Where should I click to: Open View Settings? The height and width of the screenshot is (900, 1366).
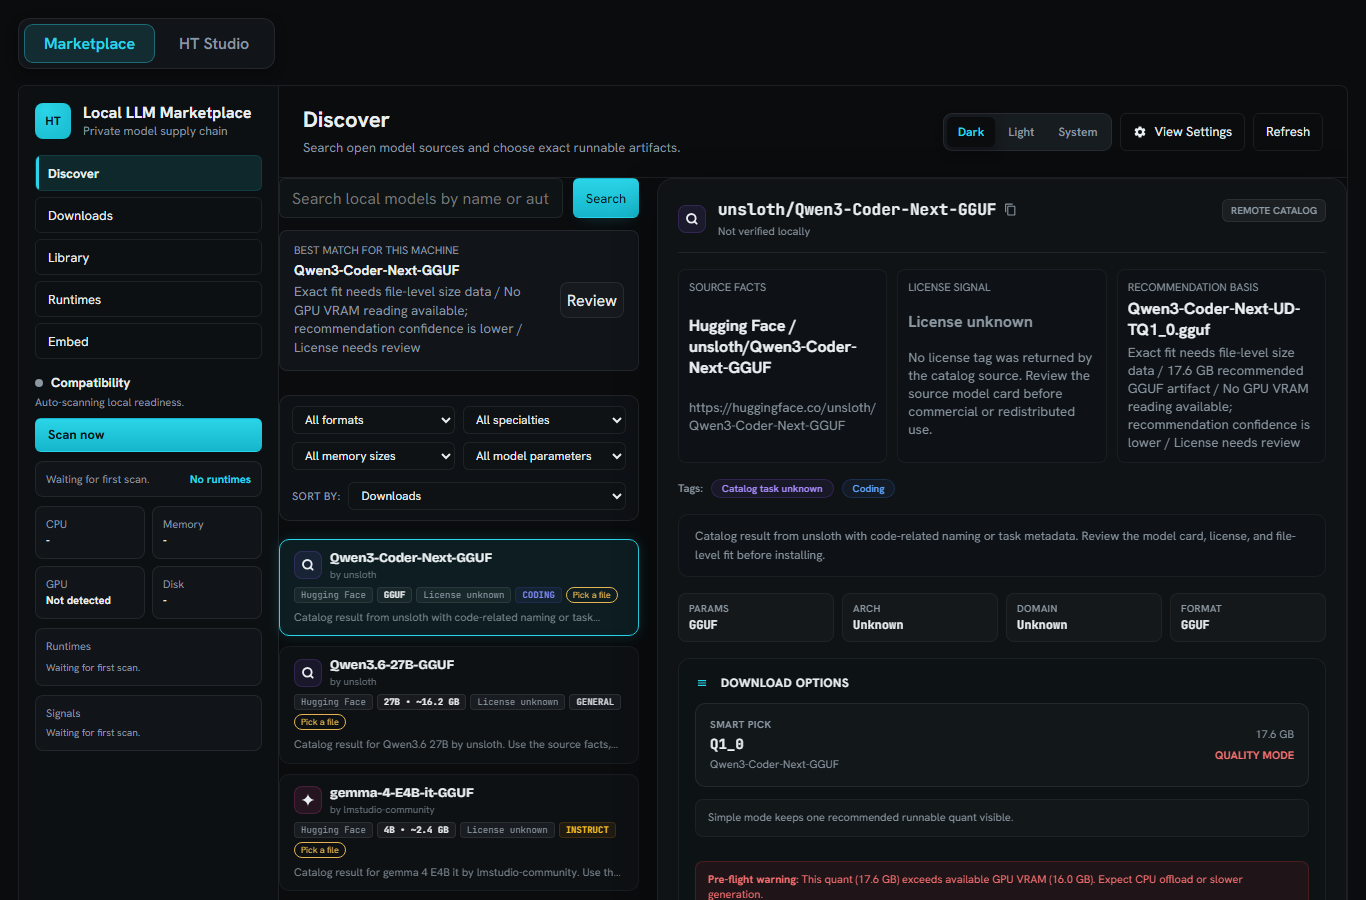[x=1182, y=132]
